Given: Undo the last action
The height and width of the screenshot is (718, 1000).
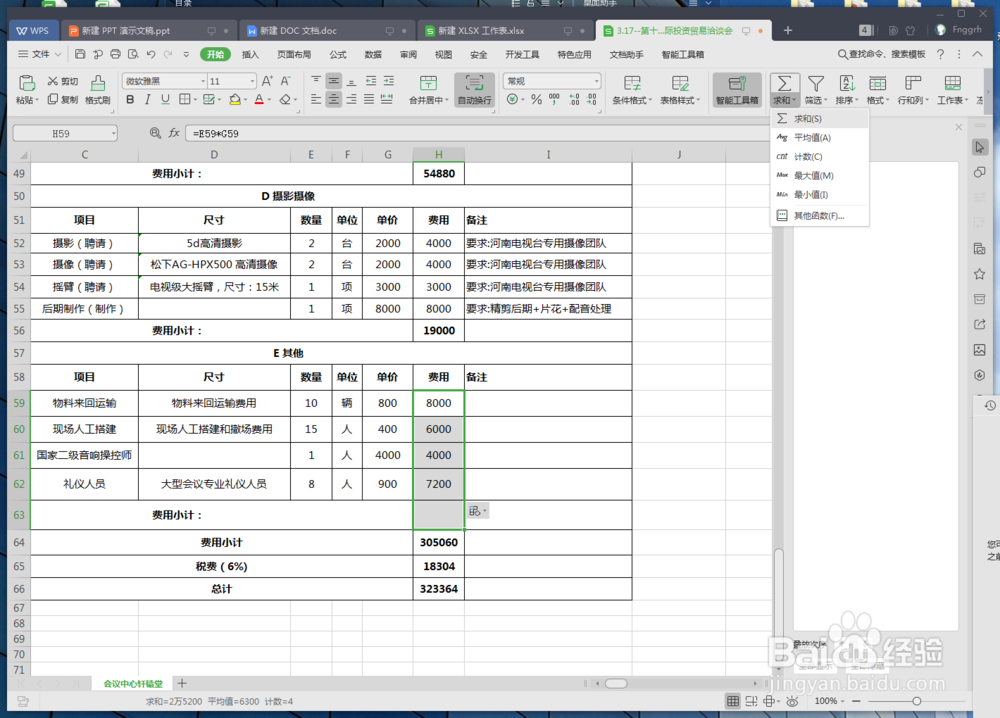Looking at the screenshot, I should 151,54.
